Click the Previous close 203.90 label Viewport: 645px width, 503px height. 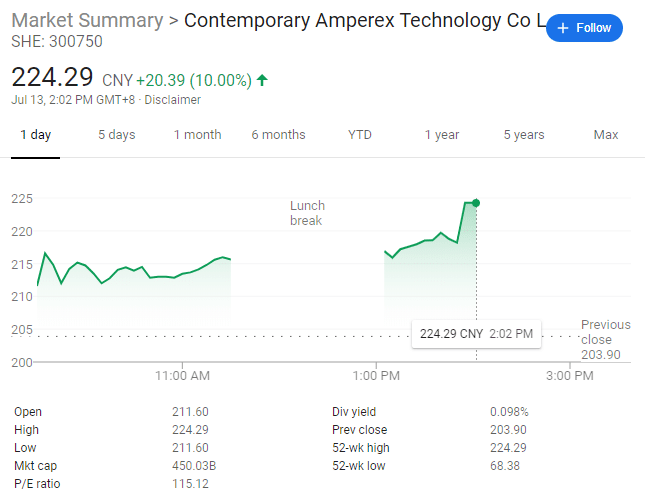[605, 339]
